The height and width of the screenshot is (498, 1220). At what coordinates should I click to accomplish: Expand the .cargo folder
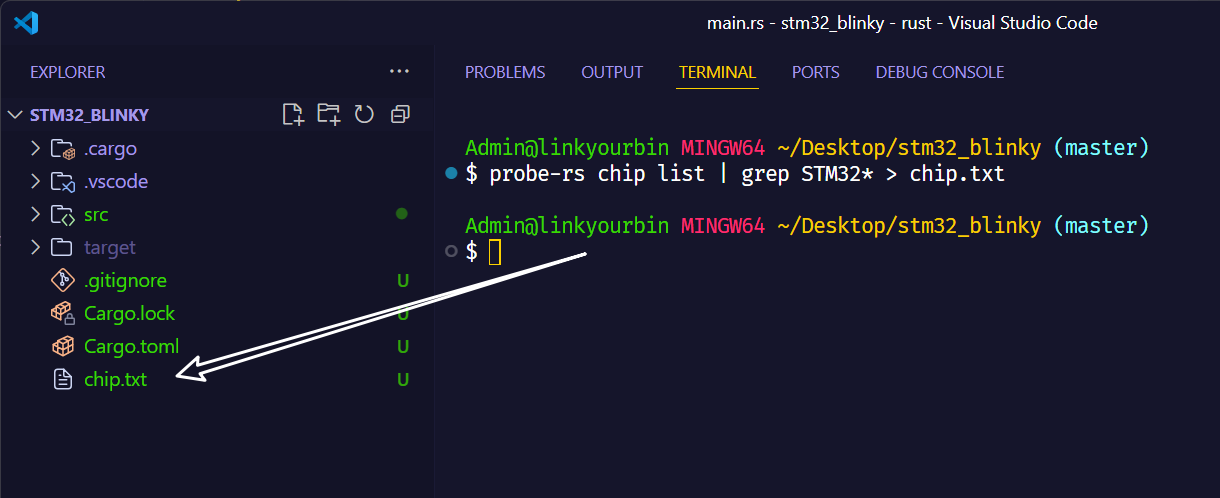tap(36, 149)
